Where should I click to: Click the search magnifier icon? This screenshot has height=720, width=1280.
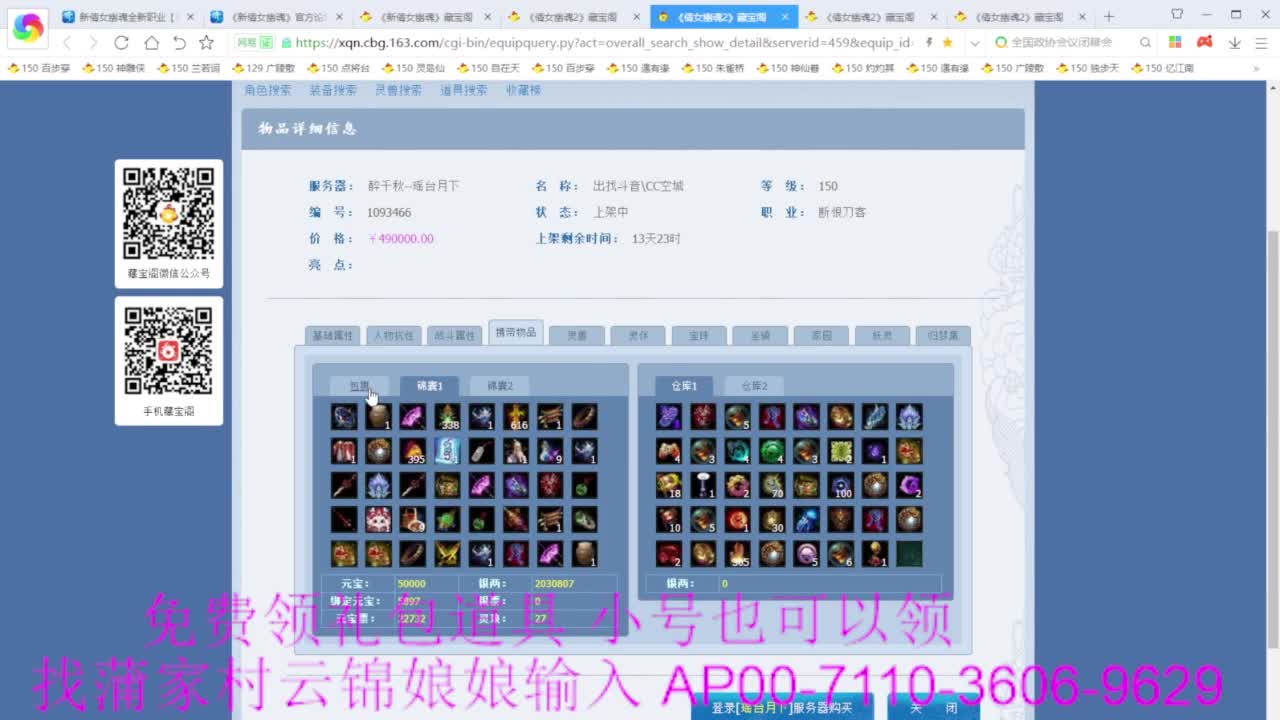point(1146,42)
